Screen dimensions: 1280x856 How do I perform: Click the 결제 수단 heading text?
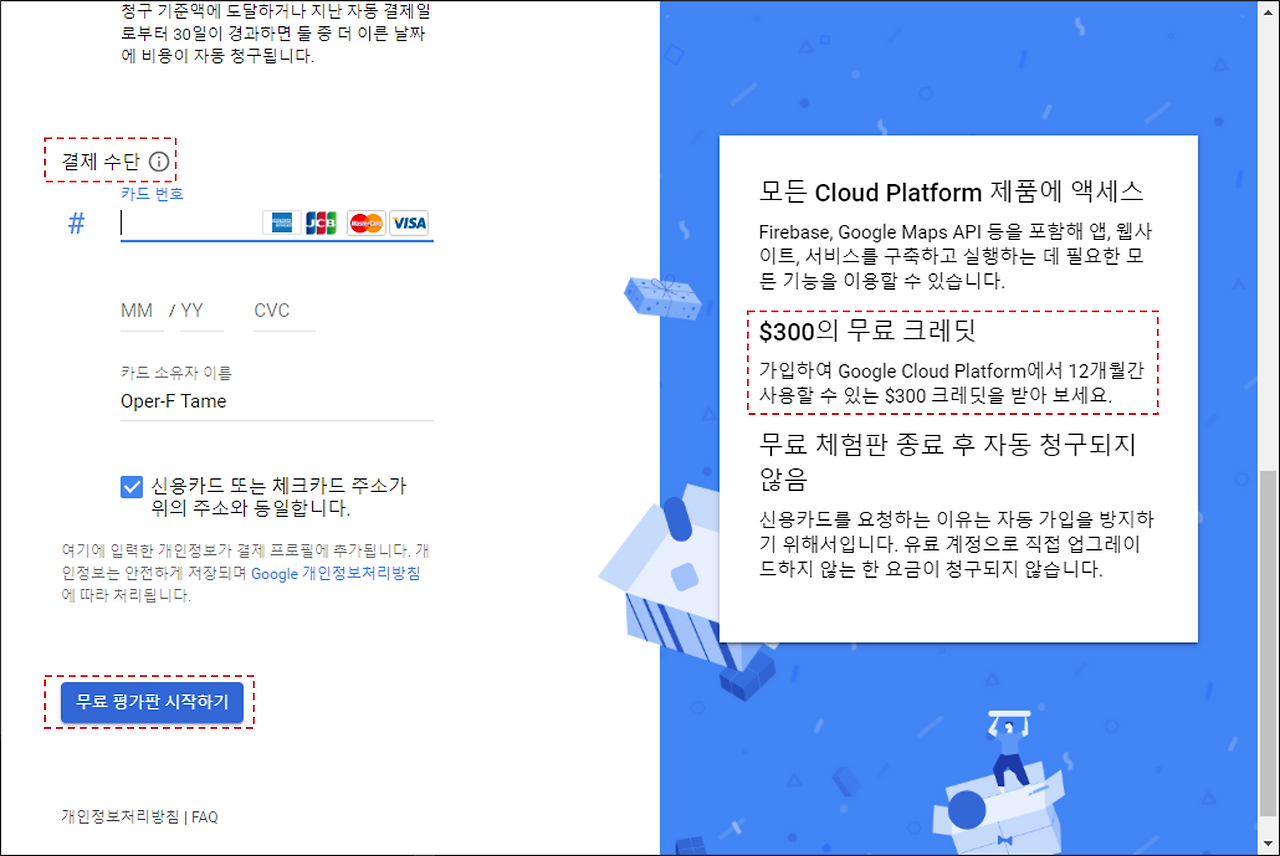click(x=101, y=162)
